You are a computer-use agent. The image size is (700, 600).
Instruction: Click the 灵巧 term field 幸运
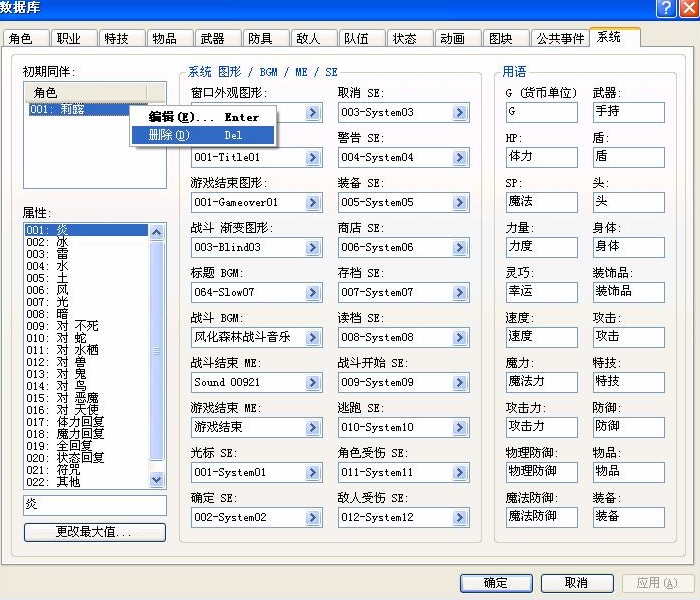(542, 292)
